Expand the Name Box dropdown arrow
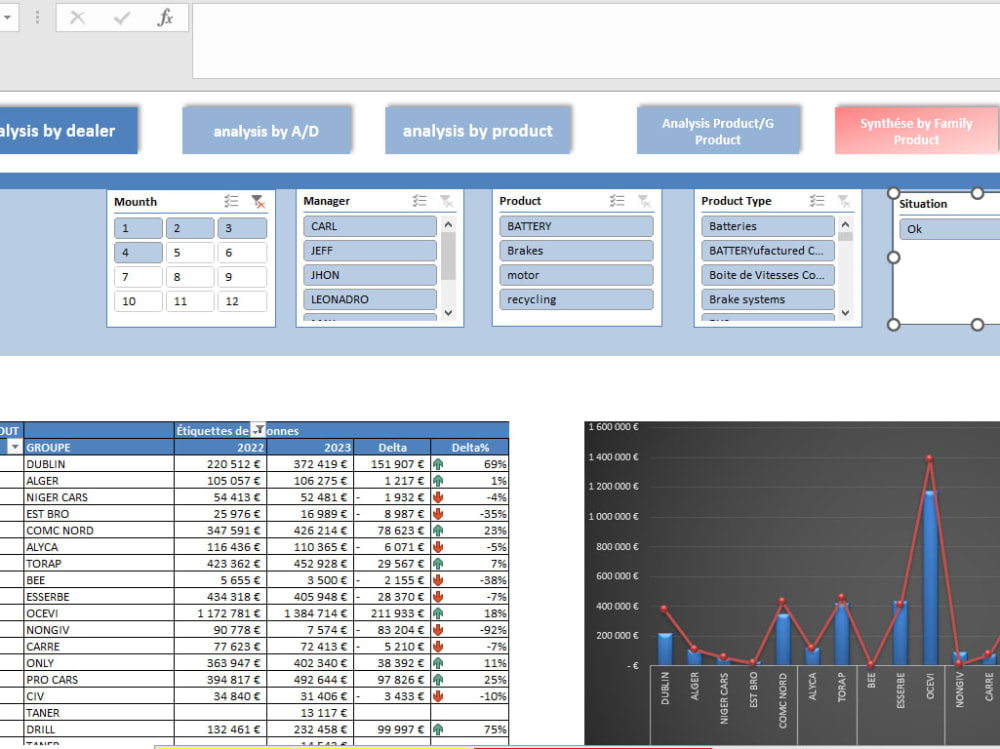This screenshot has width=1000, height=749. (8, 17)
